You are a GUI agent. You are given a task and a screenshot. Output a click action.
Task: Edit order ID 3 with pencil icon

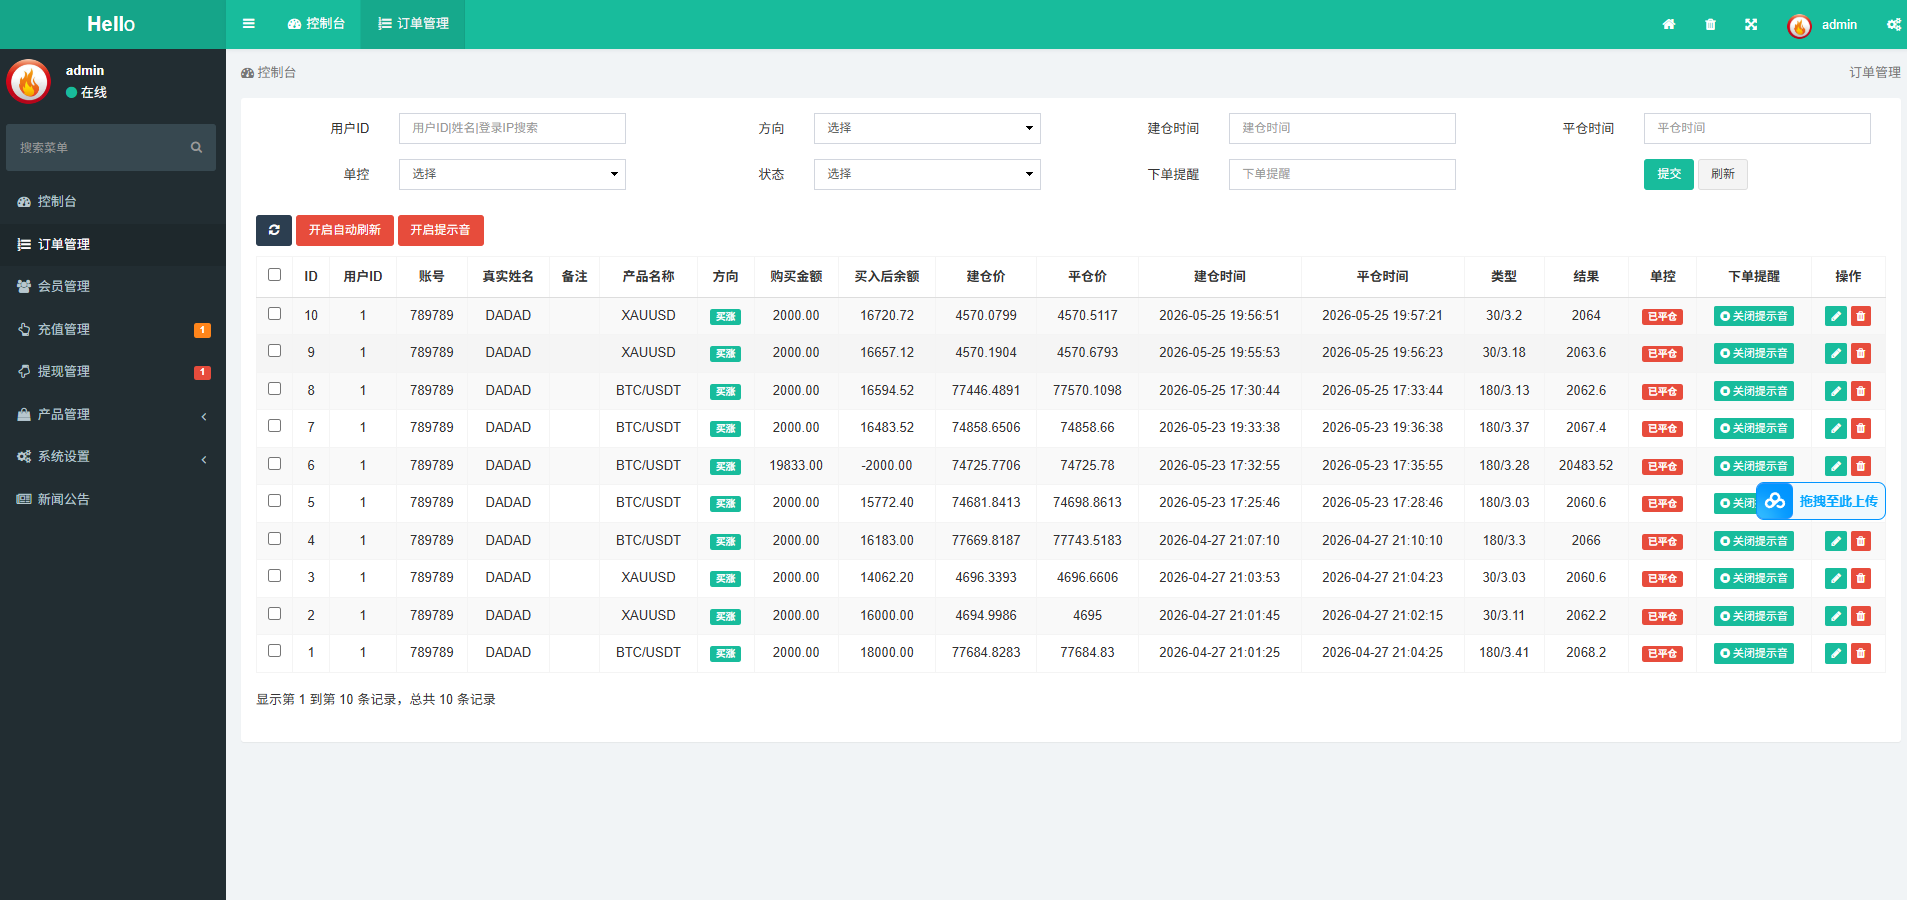[x=1836, y=578]
